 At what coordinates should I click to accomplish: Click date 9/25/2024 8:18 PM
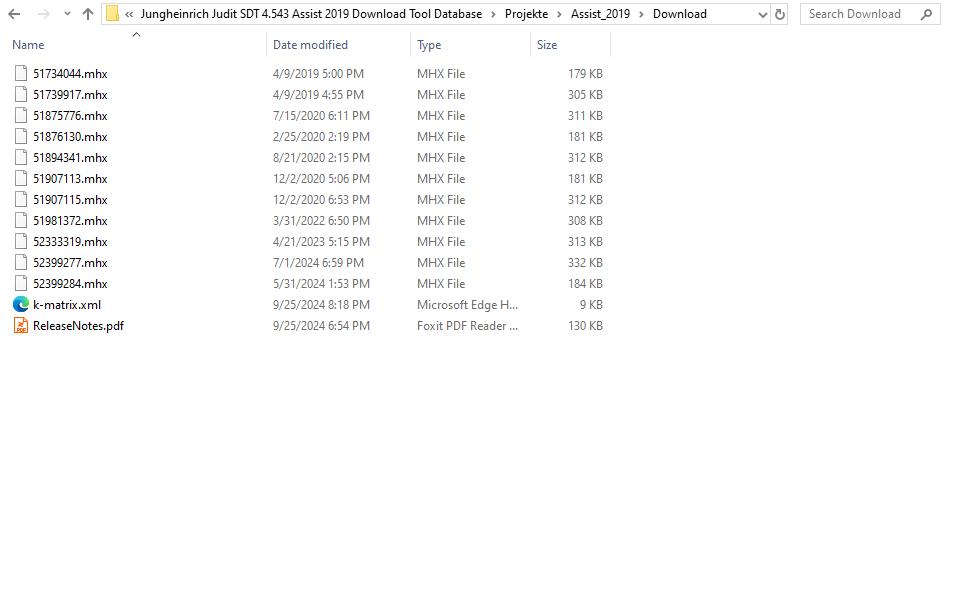coord(321,305)
